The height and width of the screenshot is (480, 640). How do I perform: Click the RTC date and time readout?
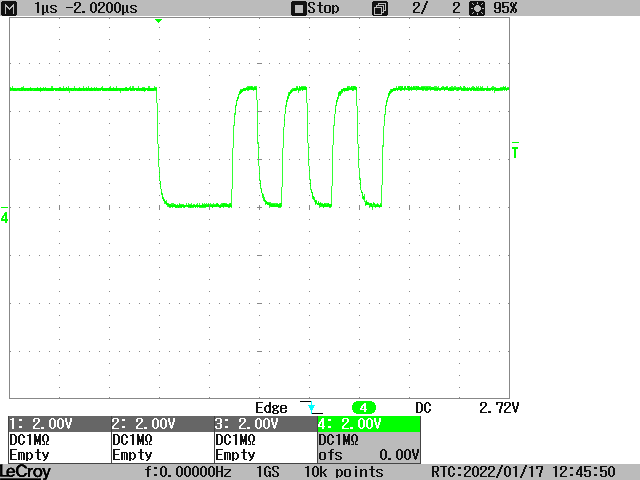[x=523, y=472]
